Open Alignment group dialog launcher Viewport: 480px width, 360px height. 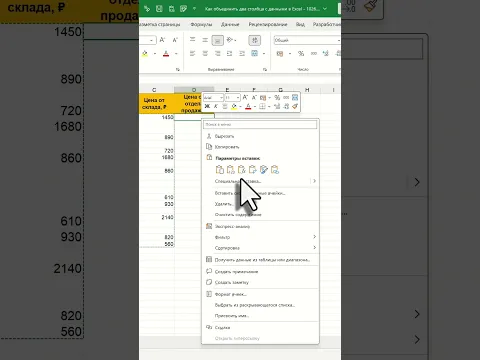click(x=265, y=69)
